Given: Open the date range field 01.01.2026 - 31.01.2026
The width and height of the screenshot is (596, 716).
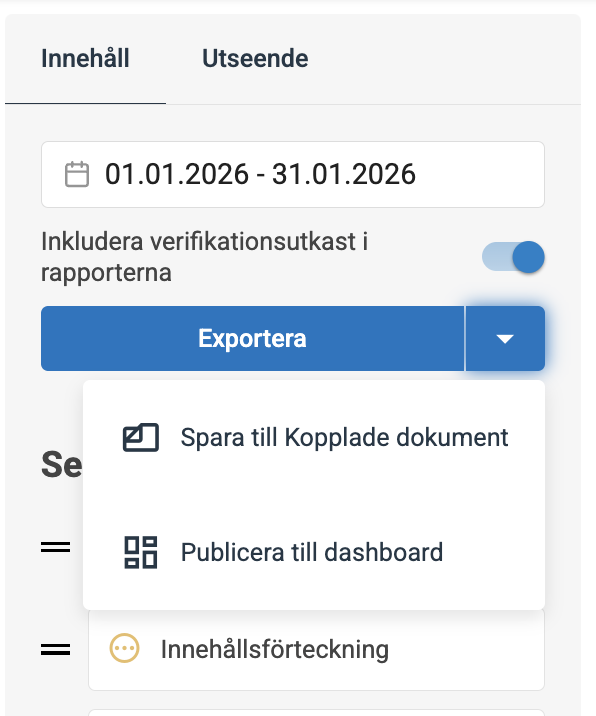Looking at the screenshot, I should click(293, 174).
